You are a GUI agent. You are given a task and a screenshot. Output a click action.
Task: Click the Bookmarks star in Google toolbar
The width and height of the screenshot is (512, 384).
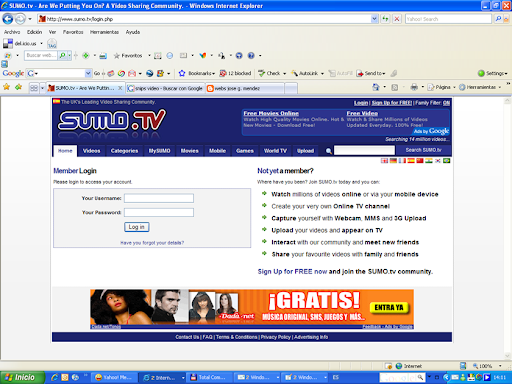(x=182, y=73)
